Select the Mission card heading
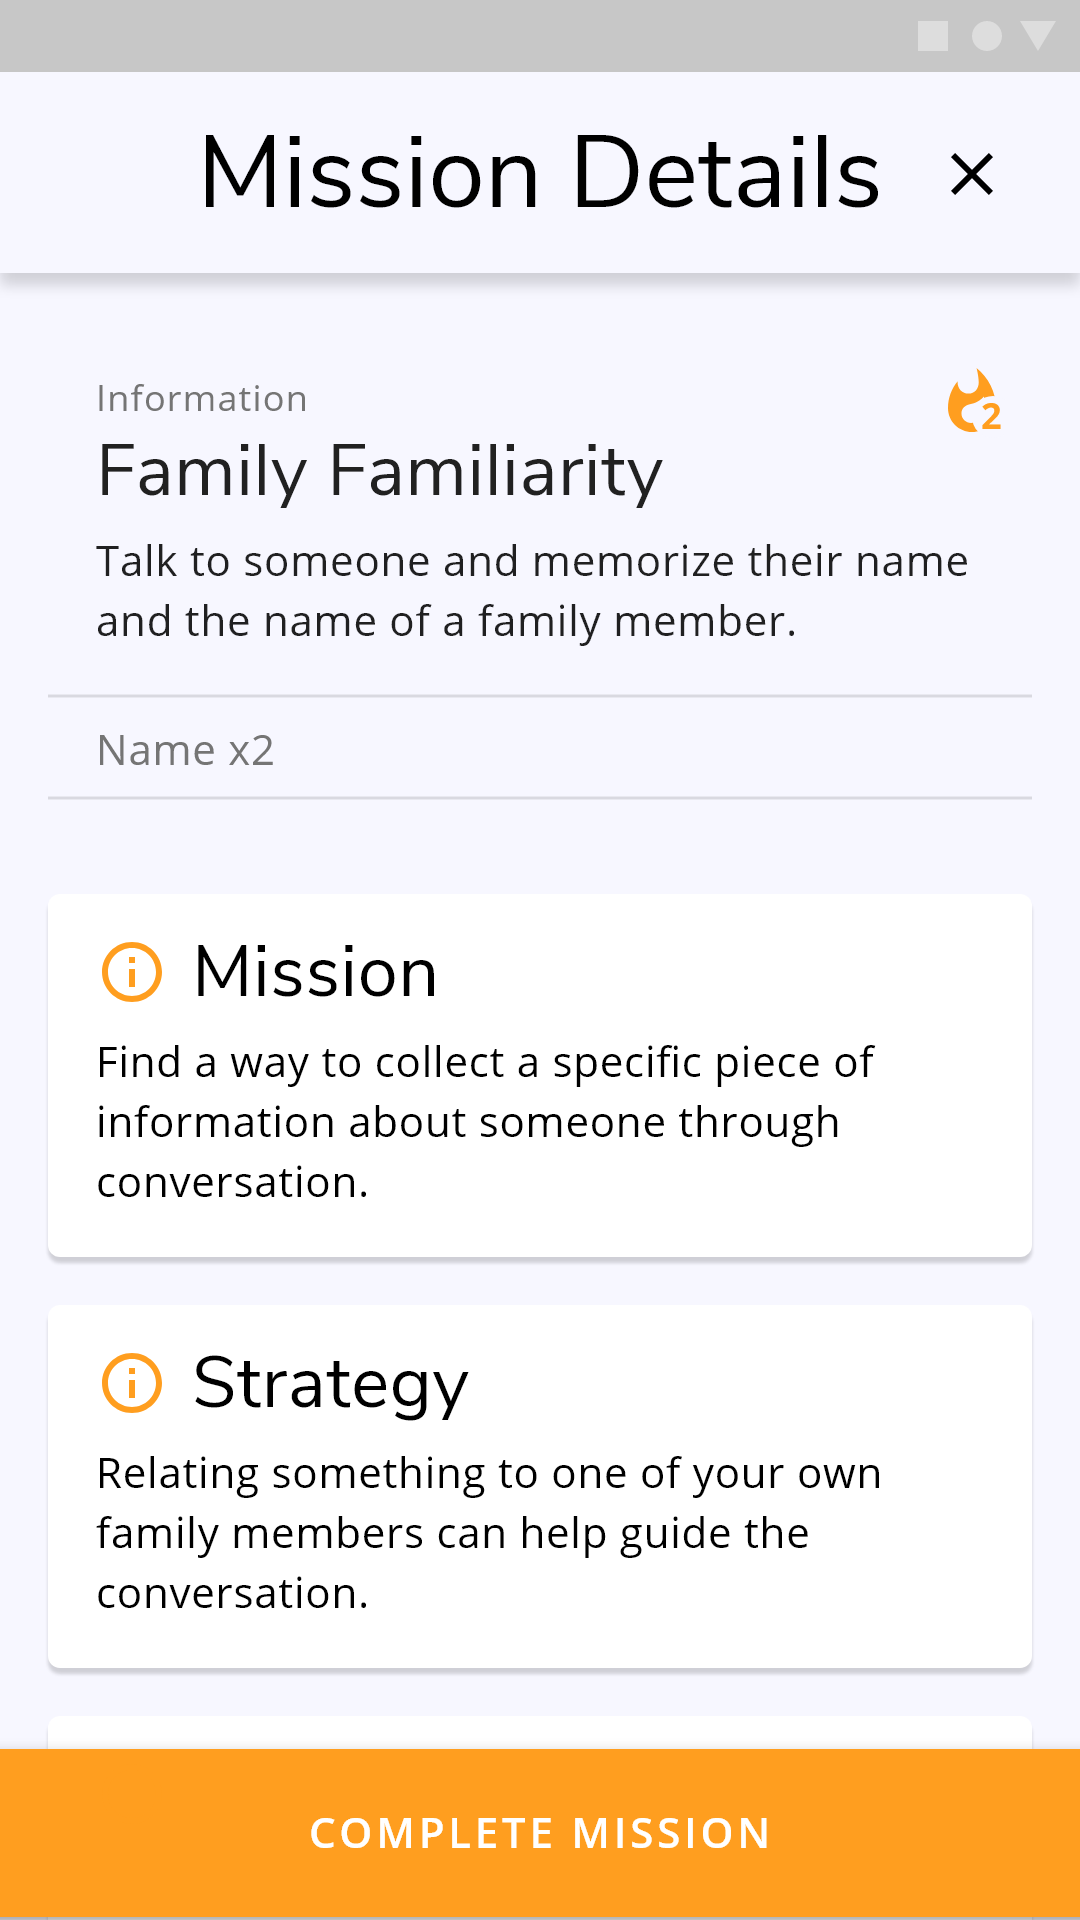The height and width of the screenshot is (1920, 1080). point(315,972)
